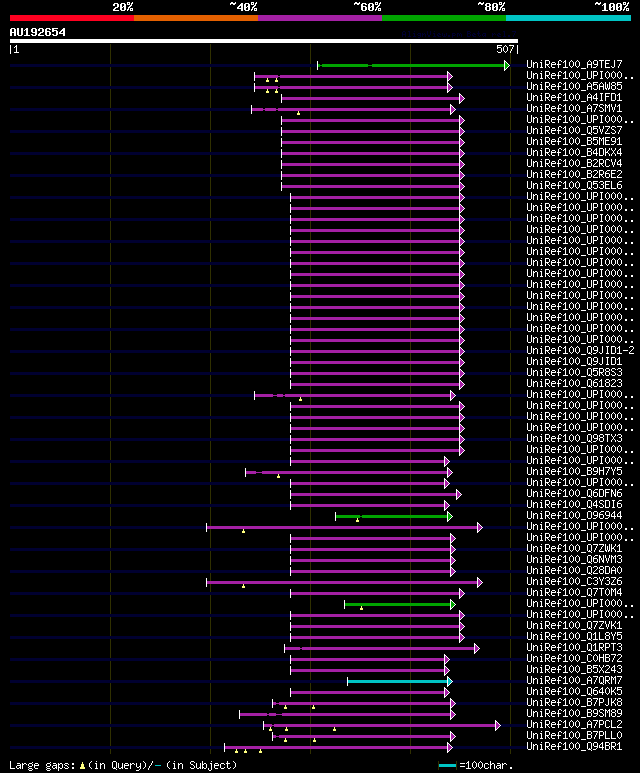
Task: Click the purple alignment bar of A7PCL2
Action: pyautogui.click(x=382, y=726)
